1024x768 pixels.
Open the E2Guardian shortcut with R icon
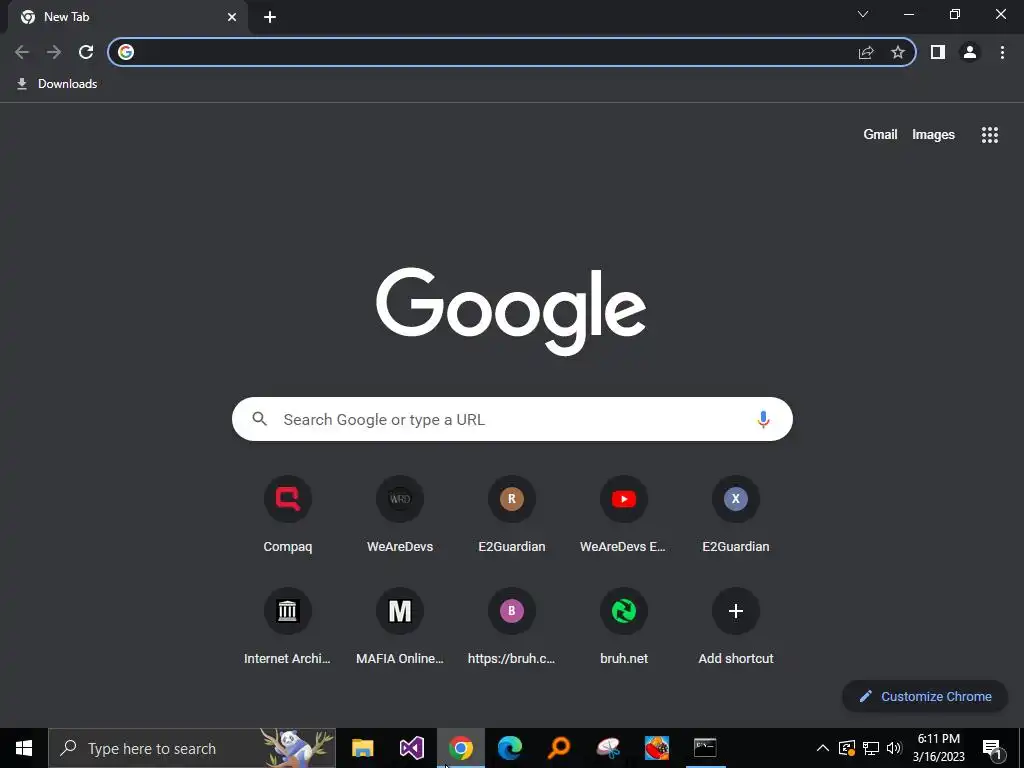[x=512, y=515]
